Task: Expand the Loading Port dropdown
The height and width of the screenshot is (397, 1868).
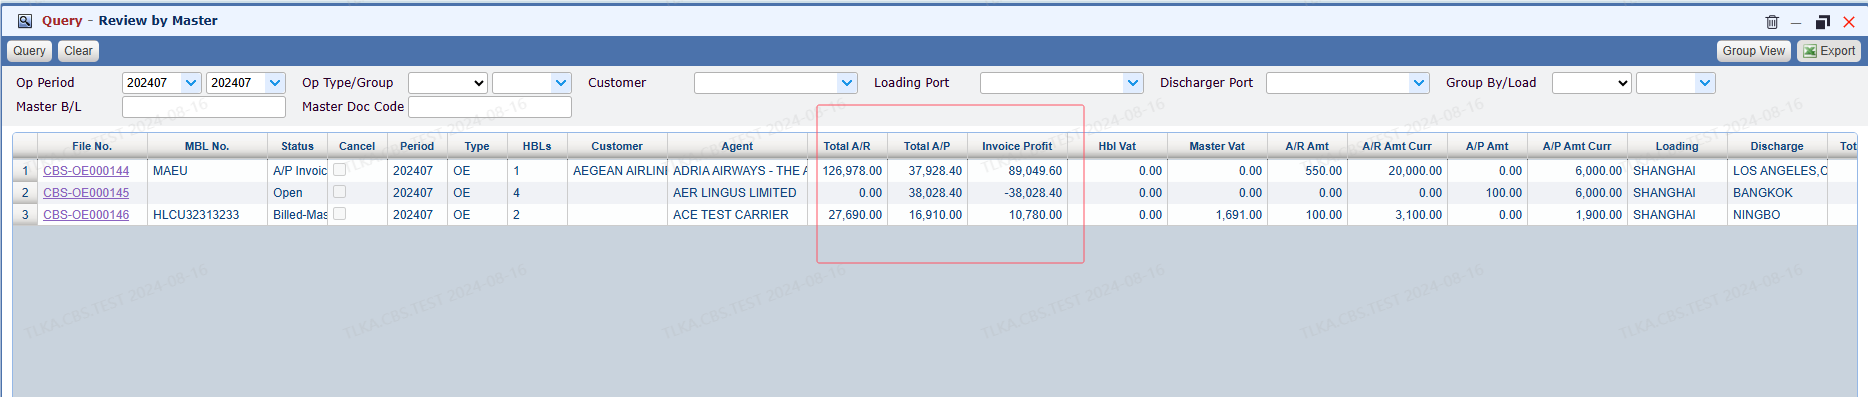Action: [1133, 83]
